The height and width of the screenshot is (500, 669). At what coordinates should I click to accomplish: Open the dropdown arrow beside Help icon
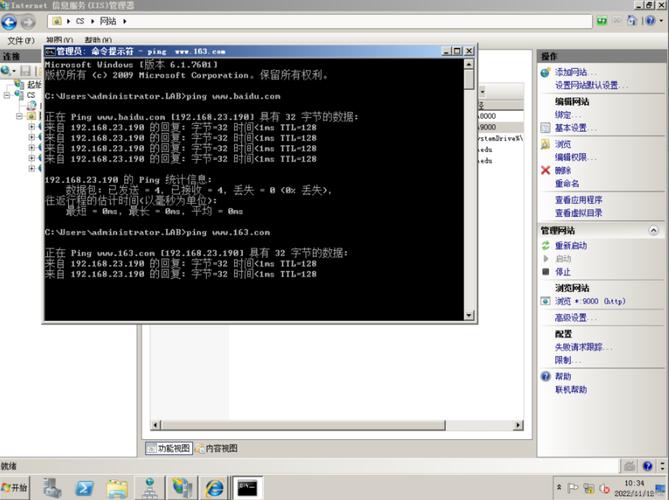pyautogui.click(x=661, y=20)
